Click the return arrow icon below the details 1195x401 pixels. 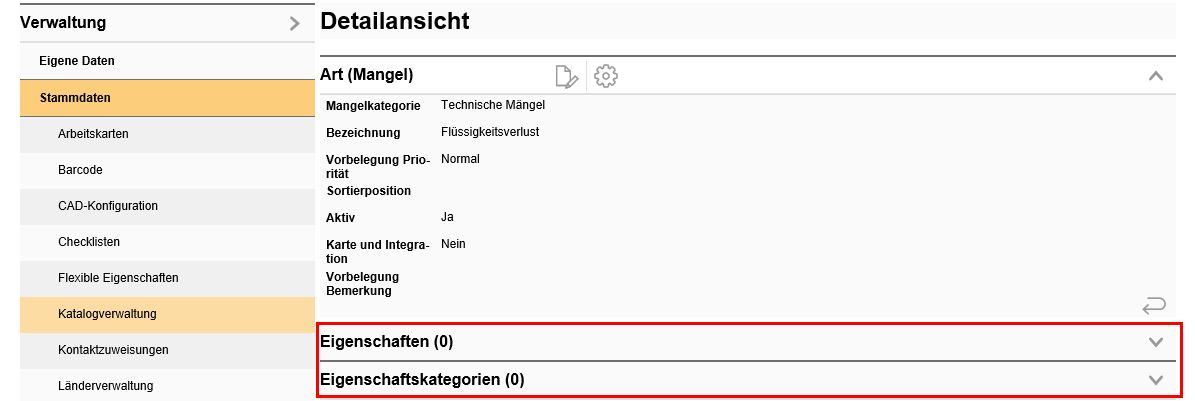[x=1154, y=304]
